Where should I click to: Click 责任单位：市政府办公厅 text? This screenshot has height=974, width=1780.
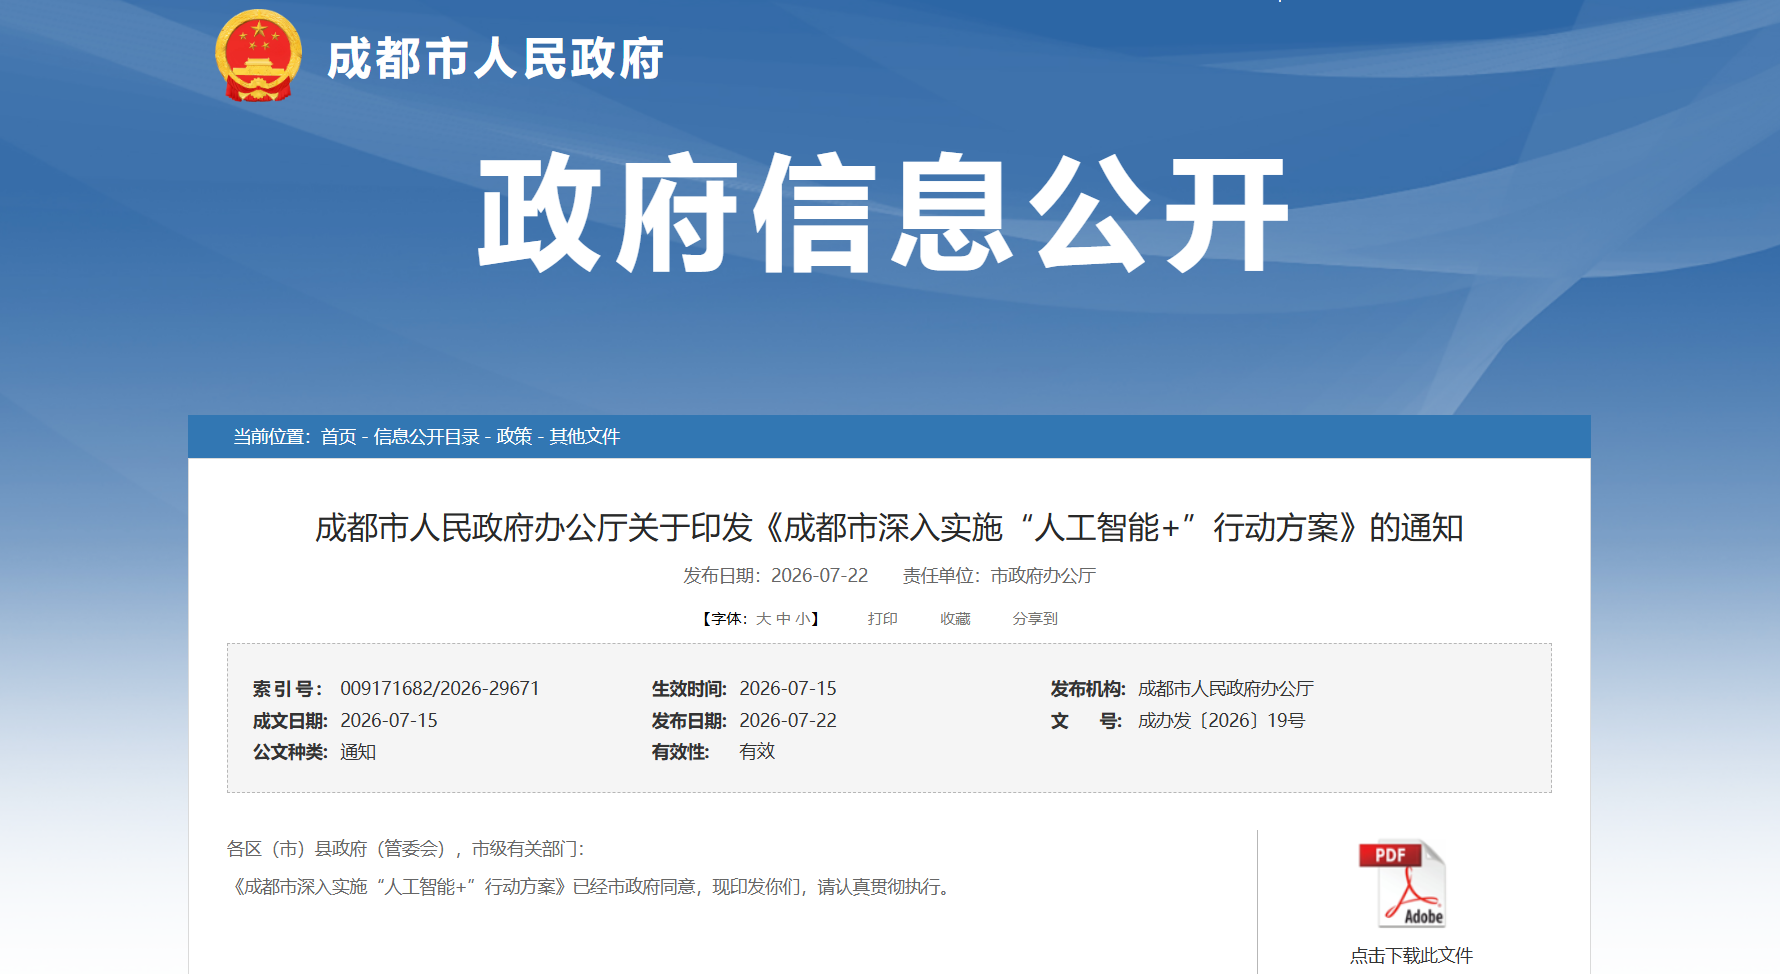click(x=999, y=575)
